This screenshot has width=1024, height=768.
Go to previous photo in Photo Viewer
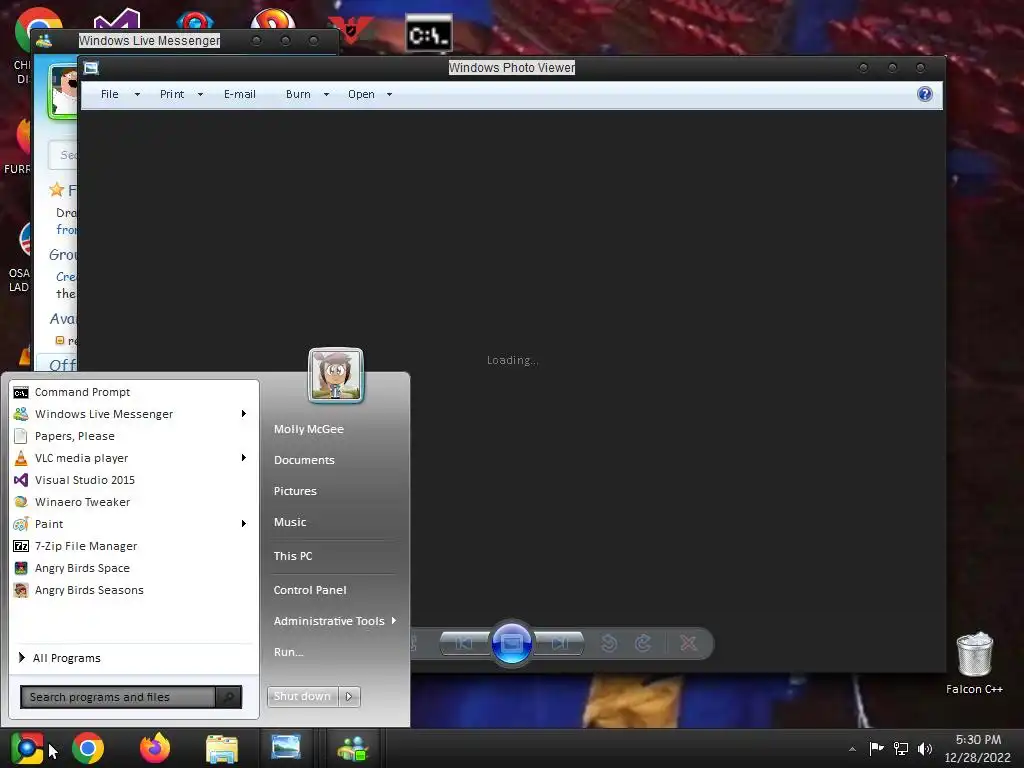464,643
